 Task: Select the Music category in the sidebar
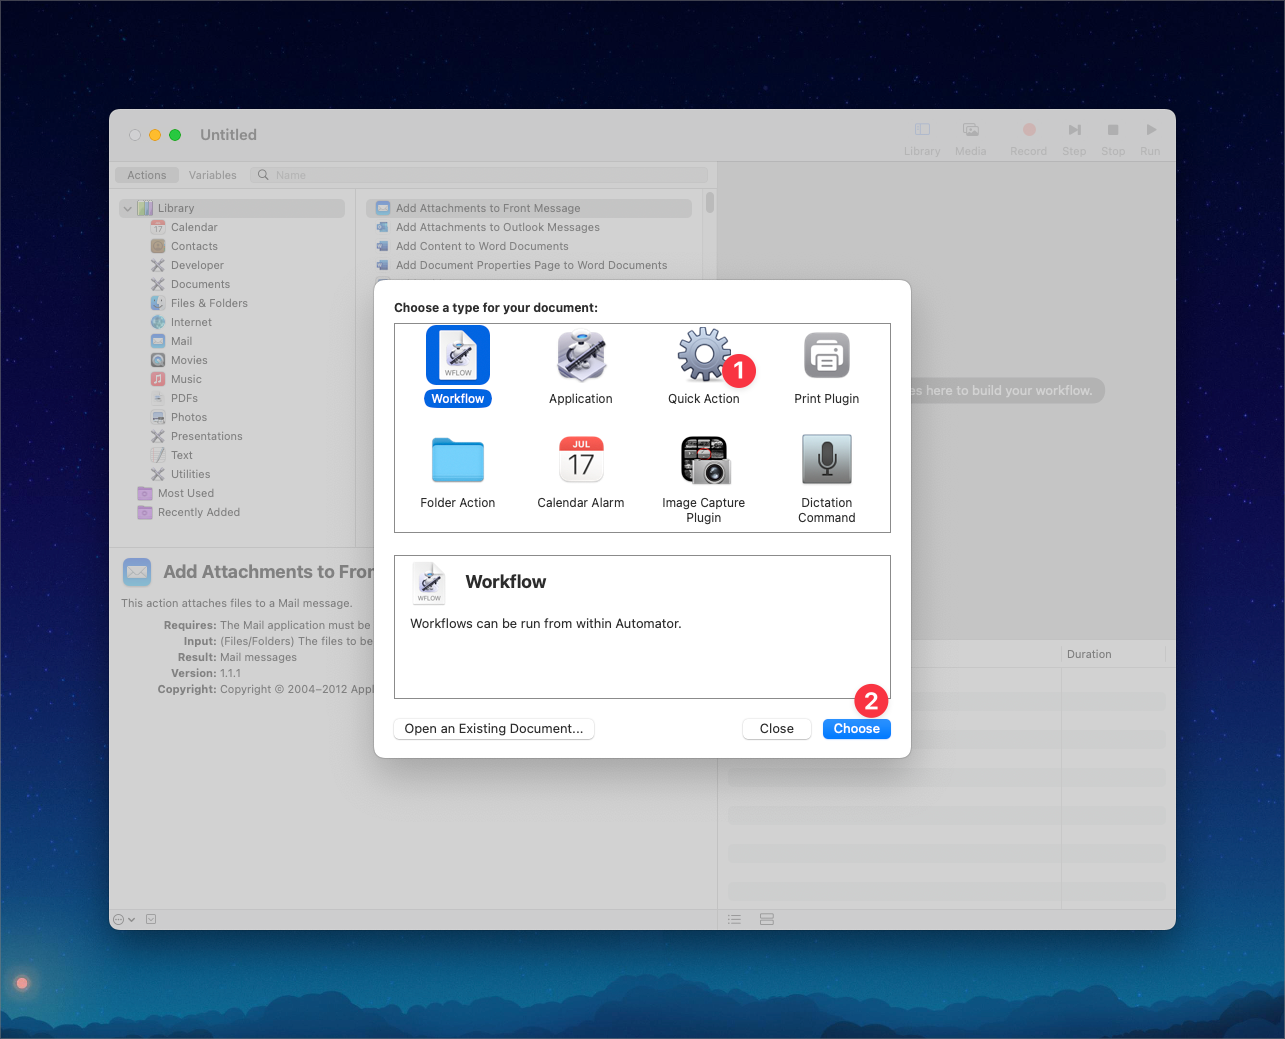[187, 378]
